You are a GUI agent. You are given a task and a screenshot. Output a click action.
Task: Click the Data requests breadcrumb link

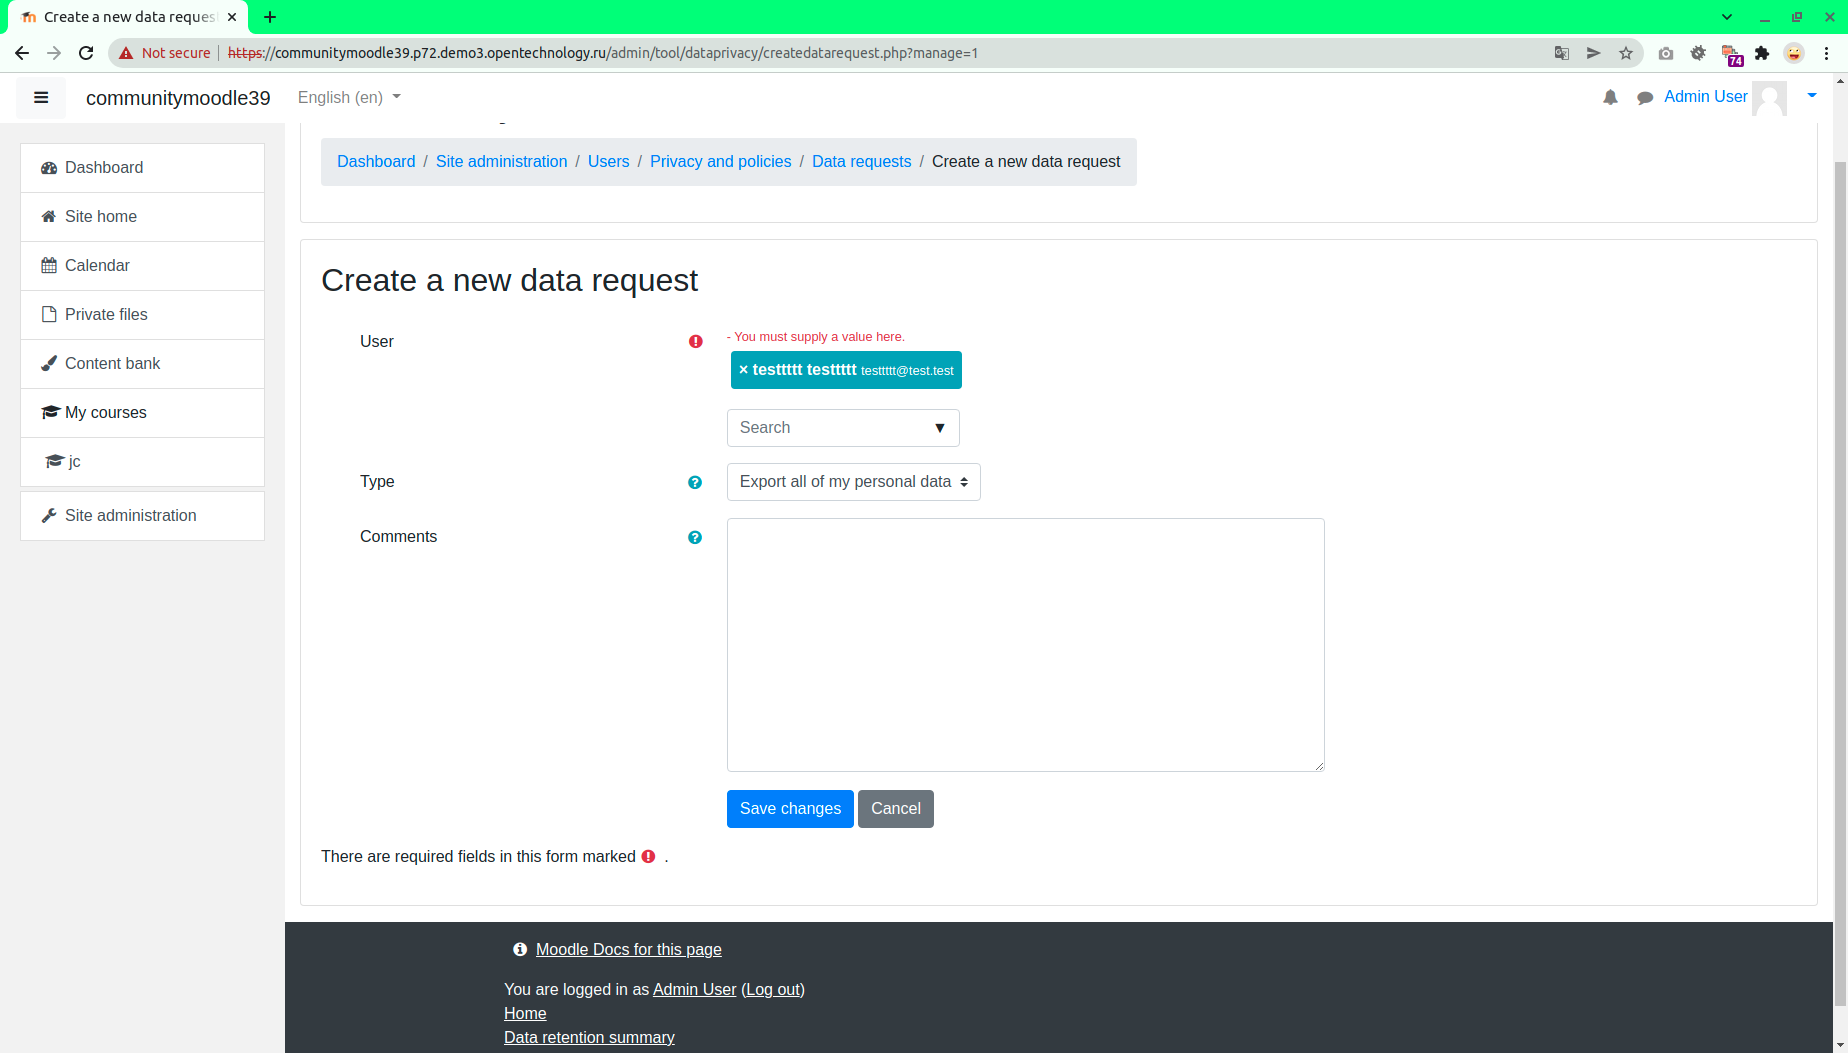tap(861, 162)
